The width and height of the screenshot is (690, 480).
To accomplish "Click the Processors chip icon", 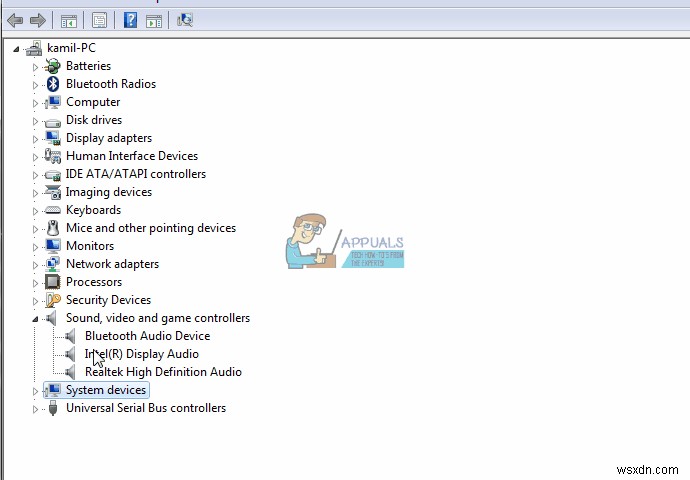I will point(53,282).
